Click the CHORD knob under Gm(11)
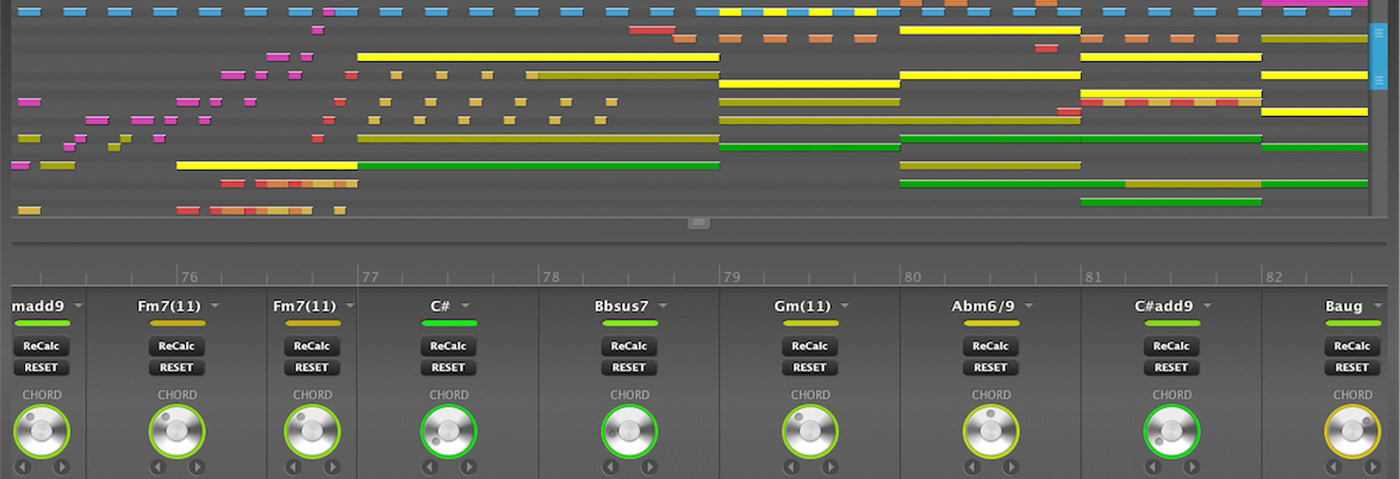The height and width of the screenshot is (479, 1400). (811, 432)
